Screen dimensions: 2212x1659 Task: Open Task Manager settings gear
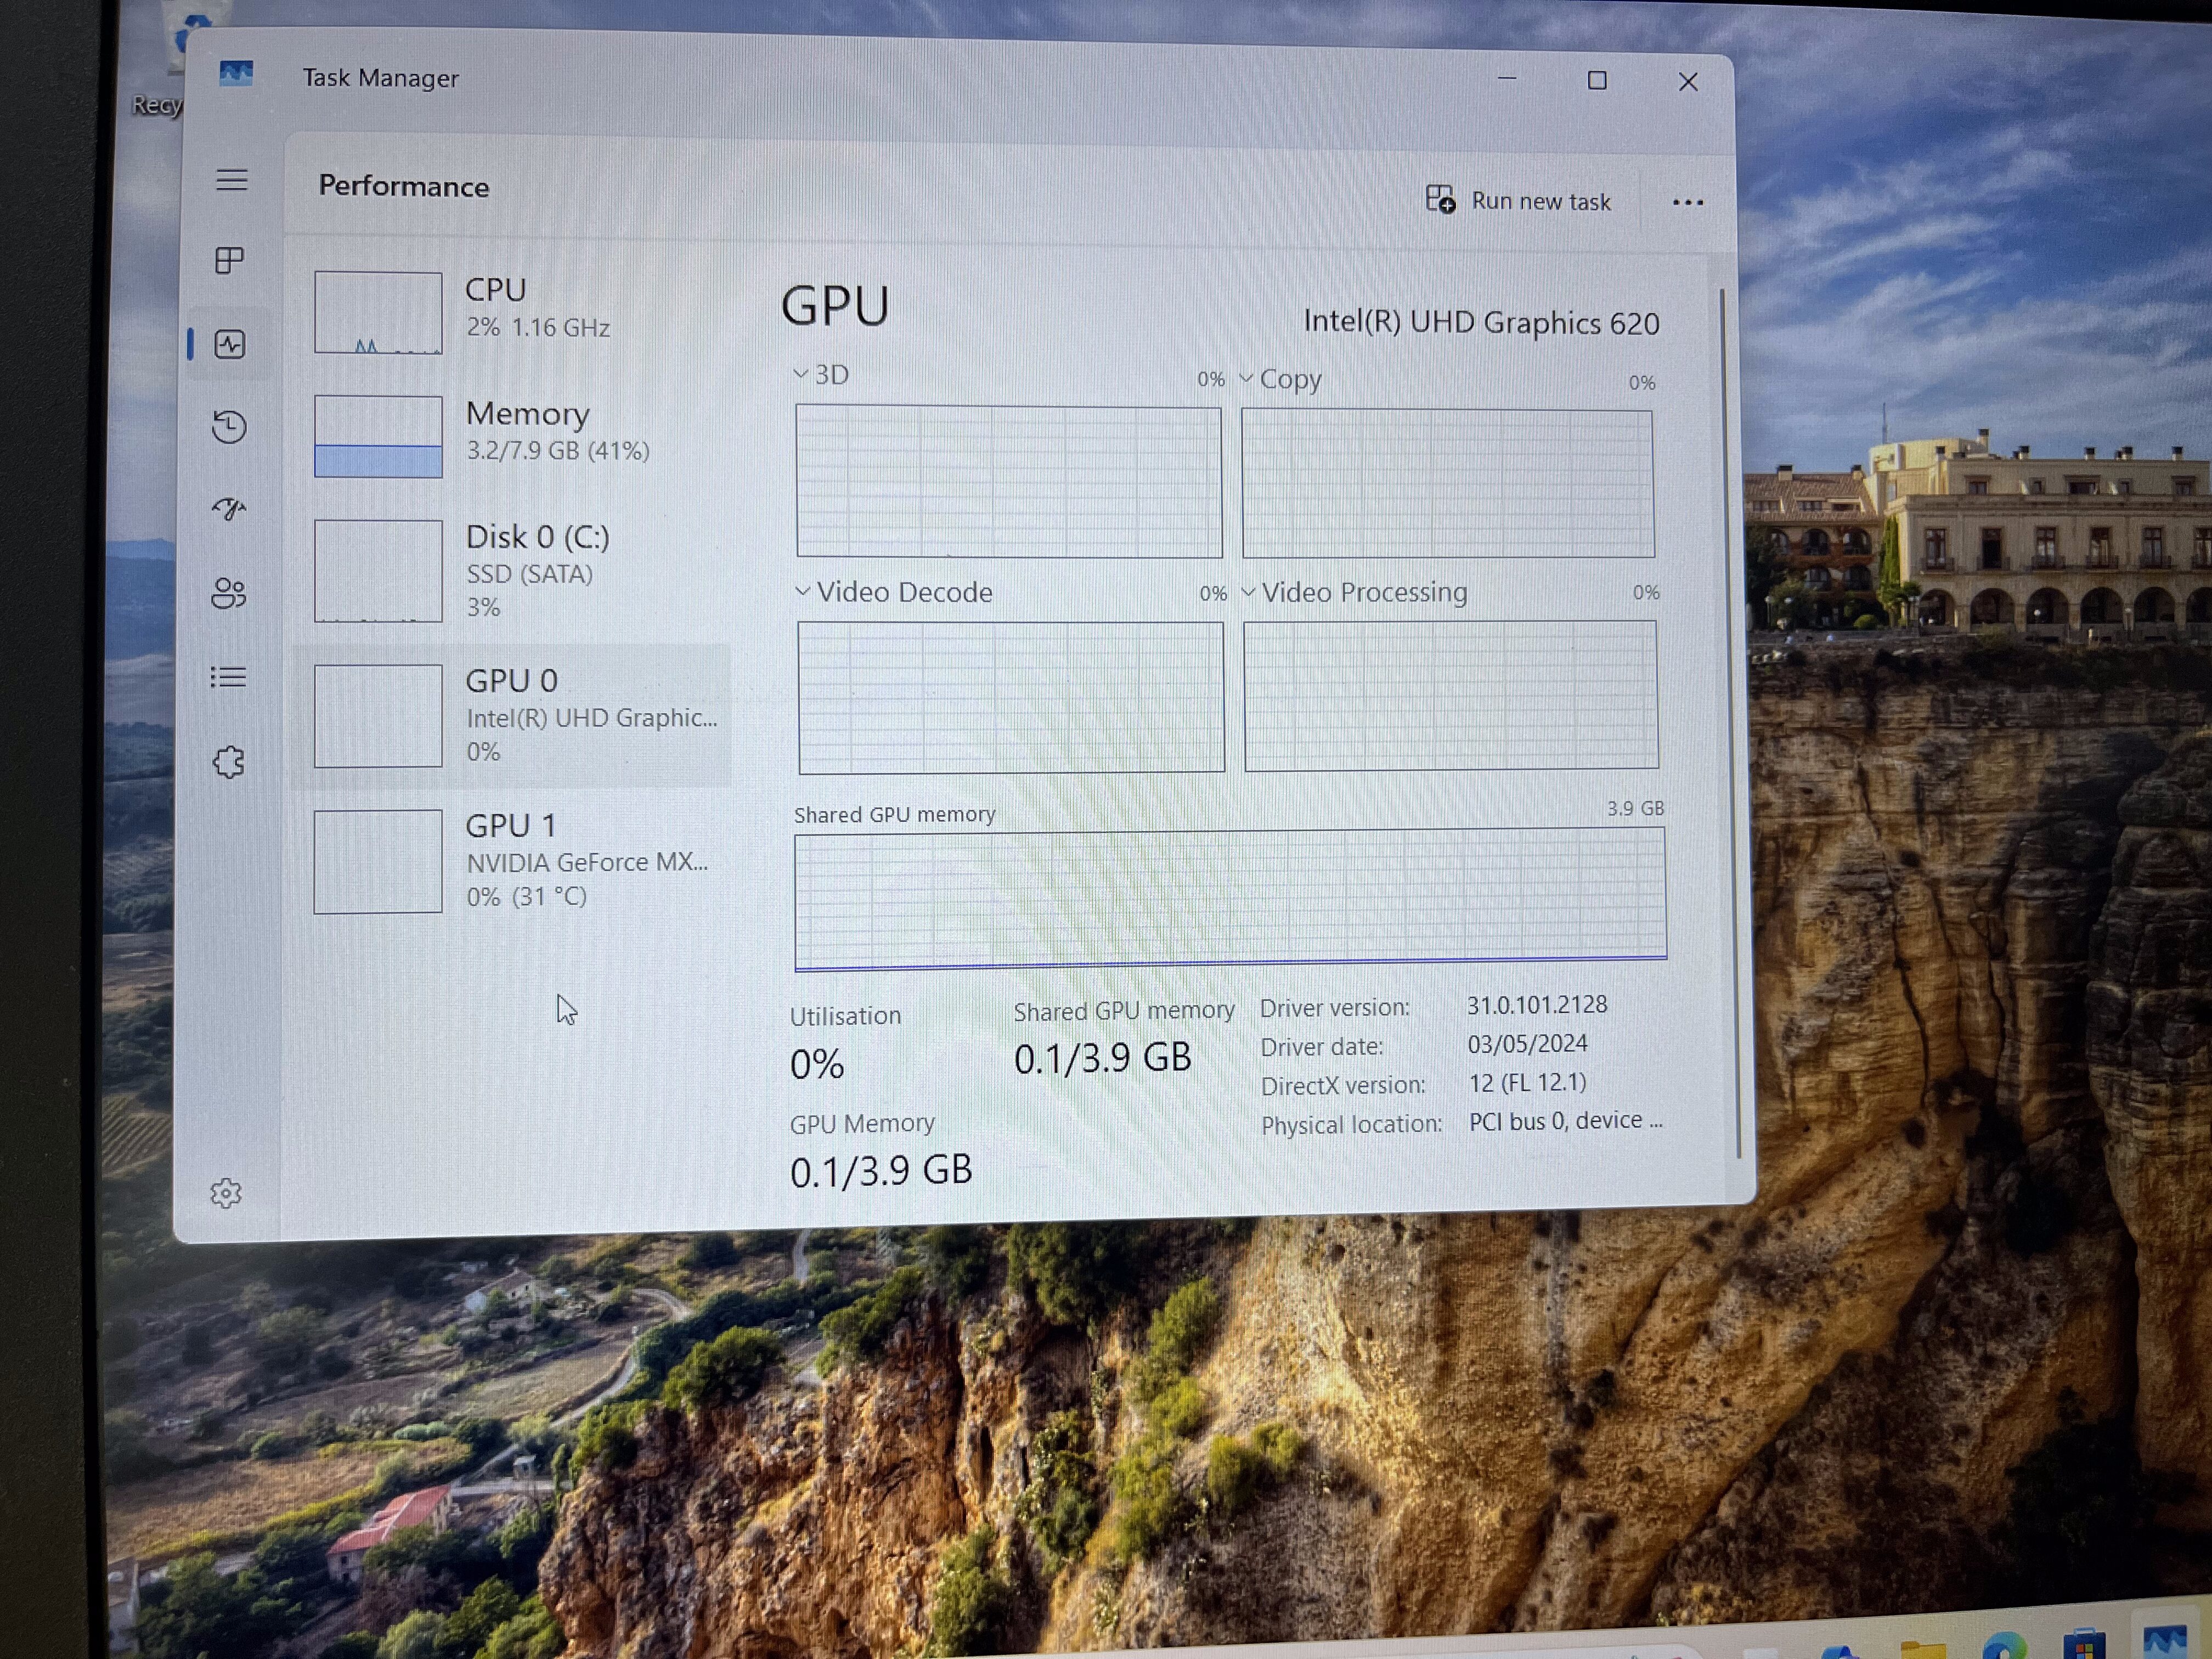pyautogui.click(x=226, y=1192)
